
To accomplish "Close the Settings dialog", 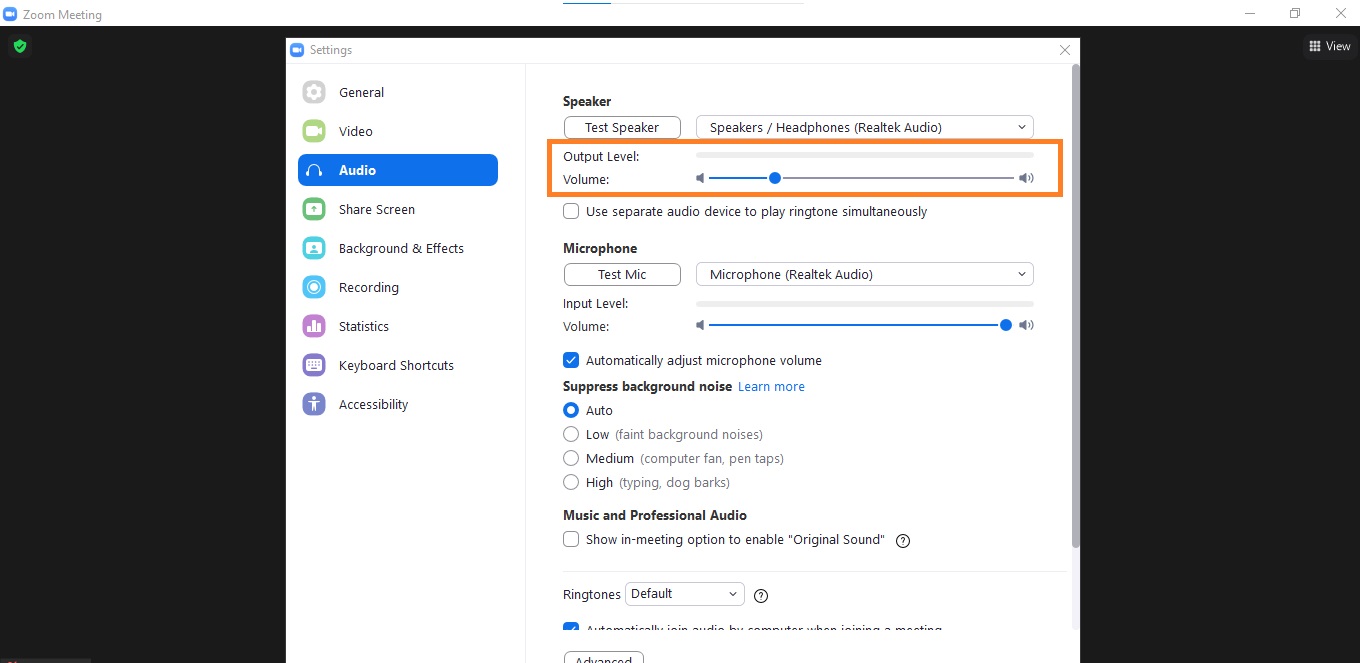I will (1064, 50).
